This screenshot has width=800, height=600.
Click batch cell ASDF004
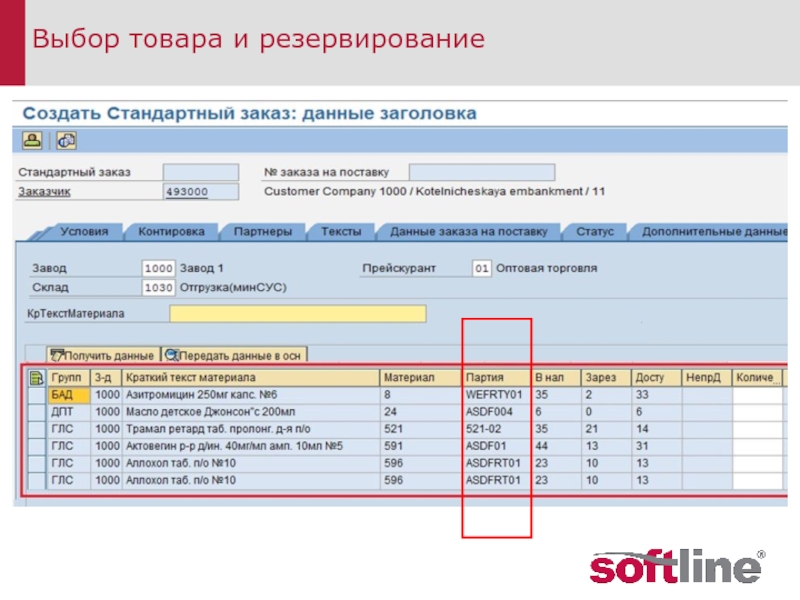(496, 412)
